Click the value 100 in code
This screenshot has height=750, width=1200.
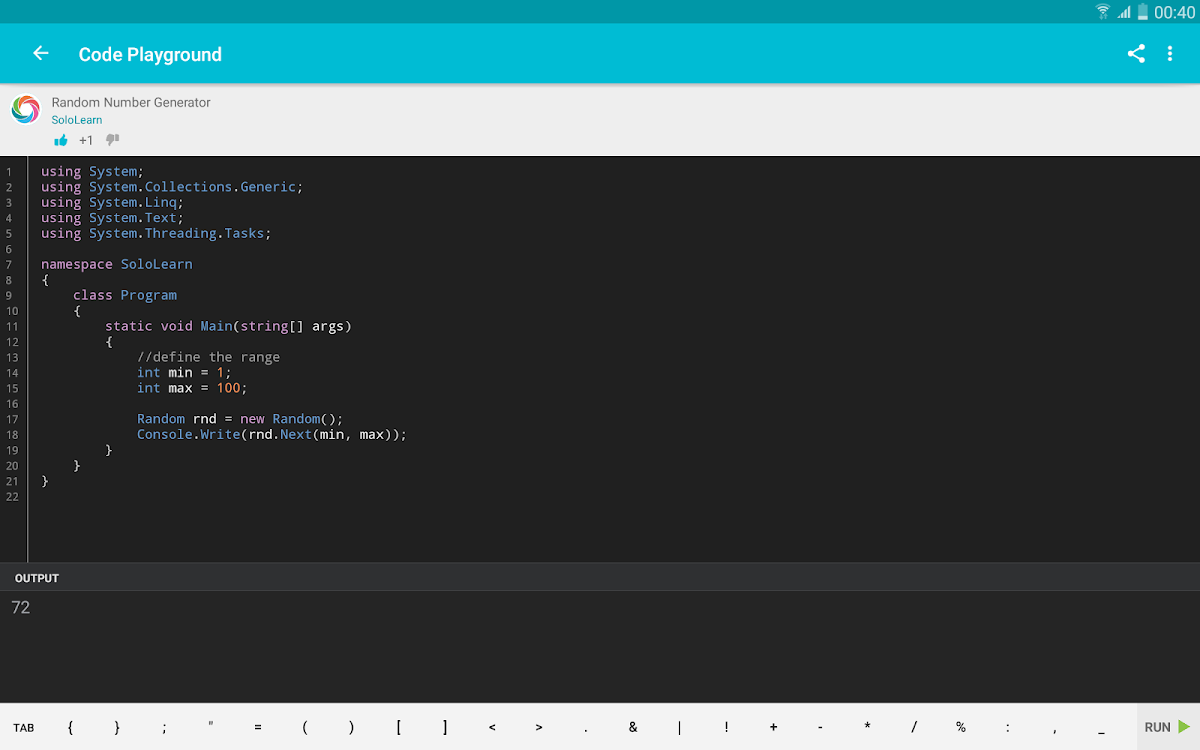229,388
